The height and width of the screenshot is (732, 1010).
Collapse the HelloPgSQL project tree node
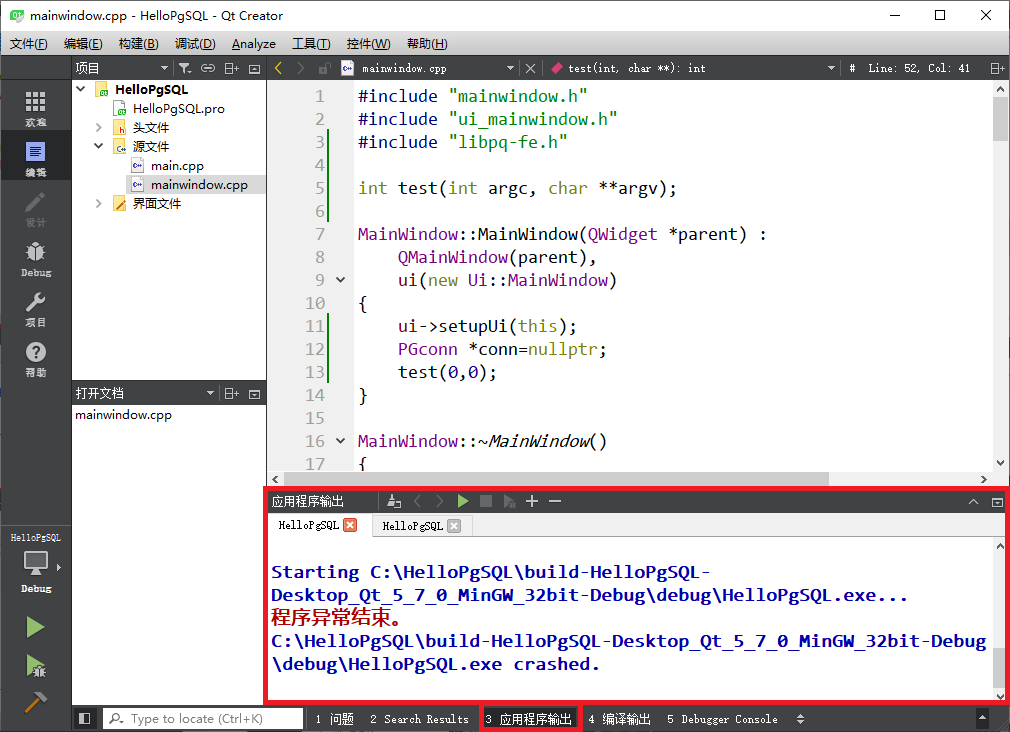point(81,88)
